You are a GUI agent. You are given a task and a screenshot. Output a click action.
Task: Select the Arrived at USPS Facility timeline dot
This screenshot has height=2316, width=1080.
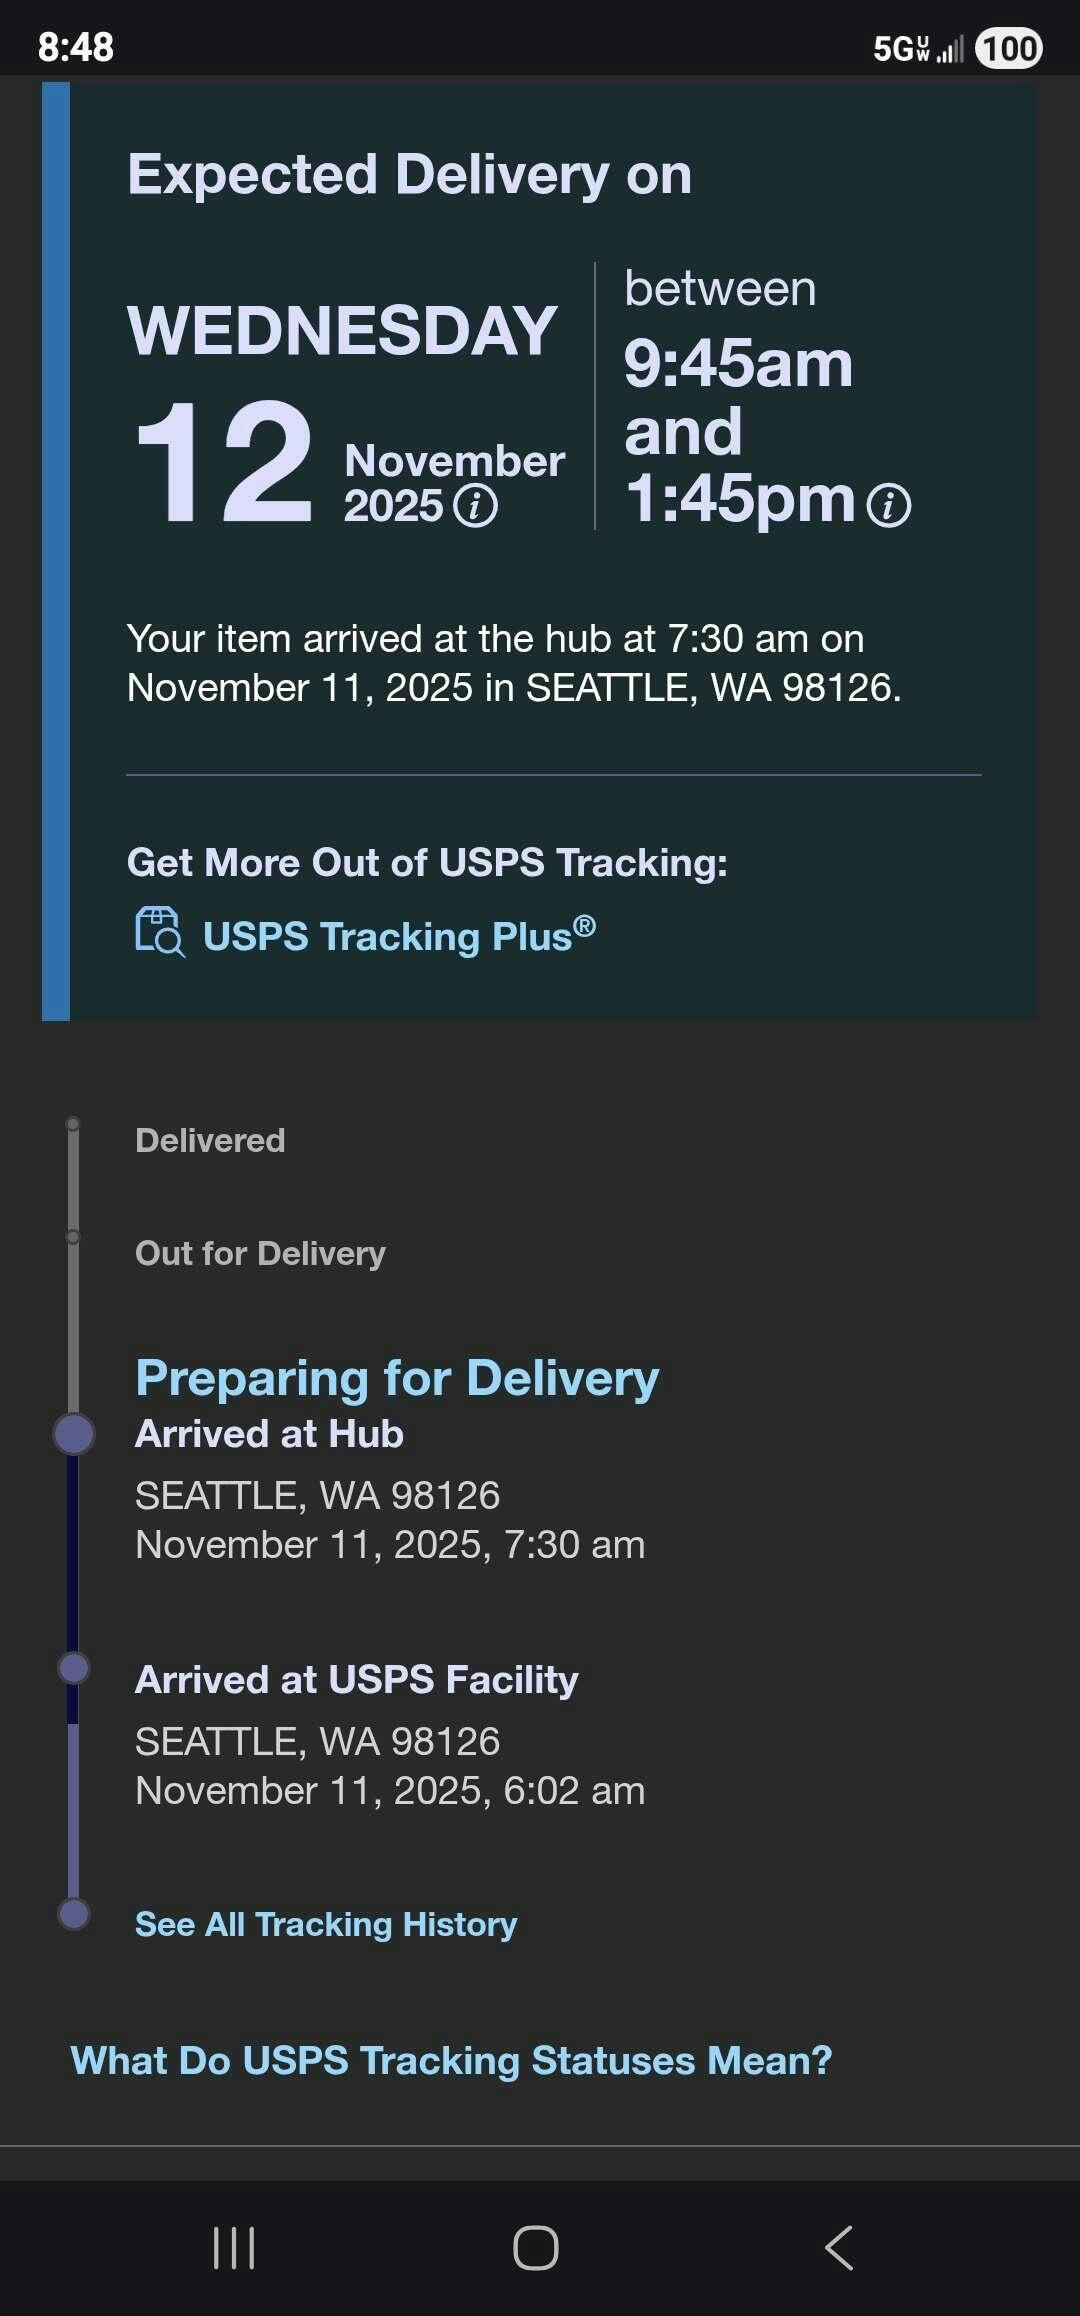coord(74,1668)
